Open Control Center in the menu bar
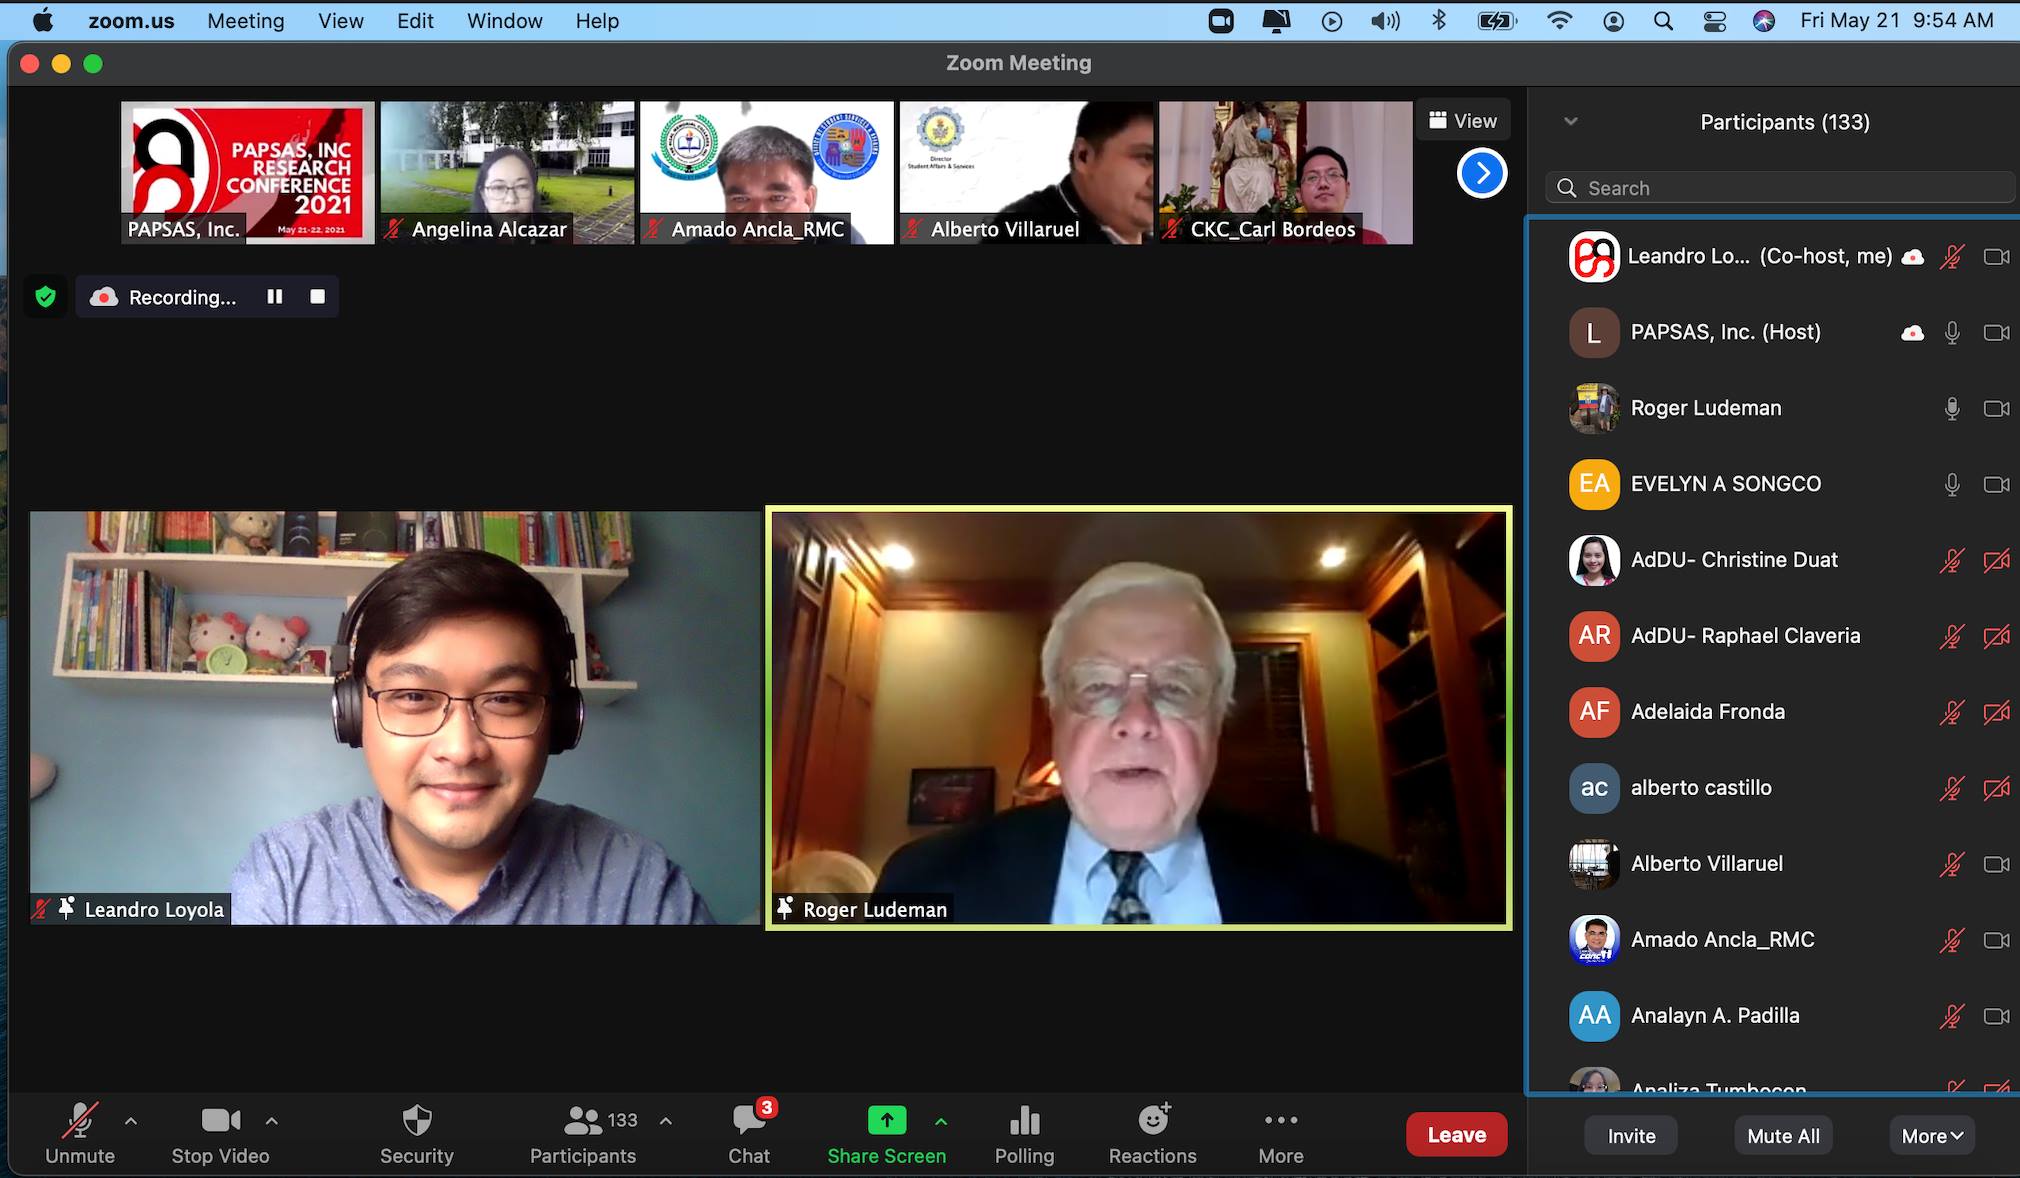 [1714, 21]
